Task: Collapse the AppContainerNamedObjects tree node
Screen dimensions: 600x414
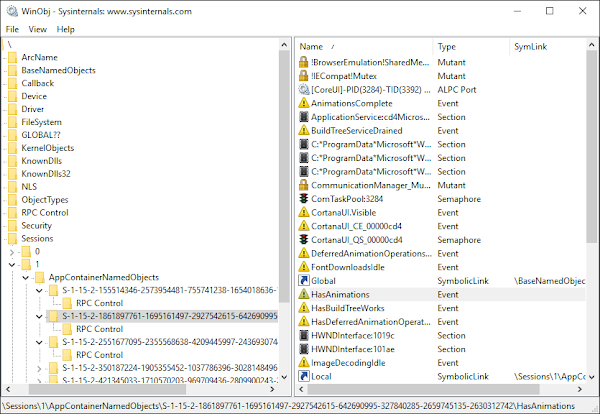Action: point(25,277)
